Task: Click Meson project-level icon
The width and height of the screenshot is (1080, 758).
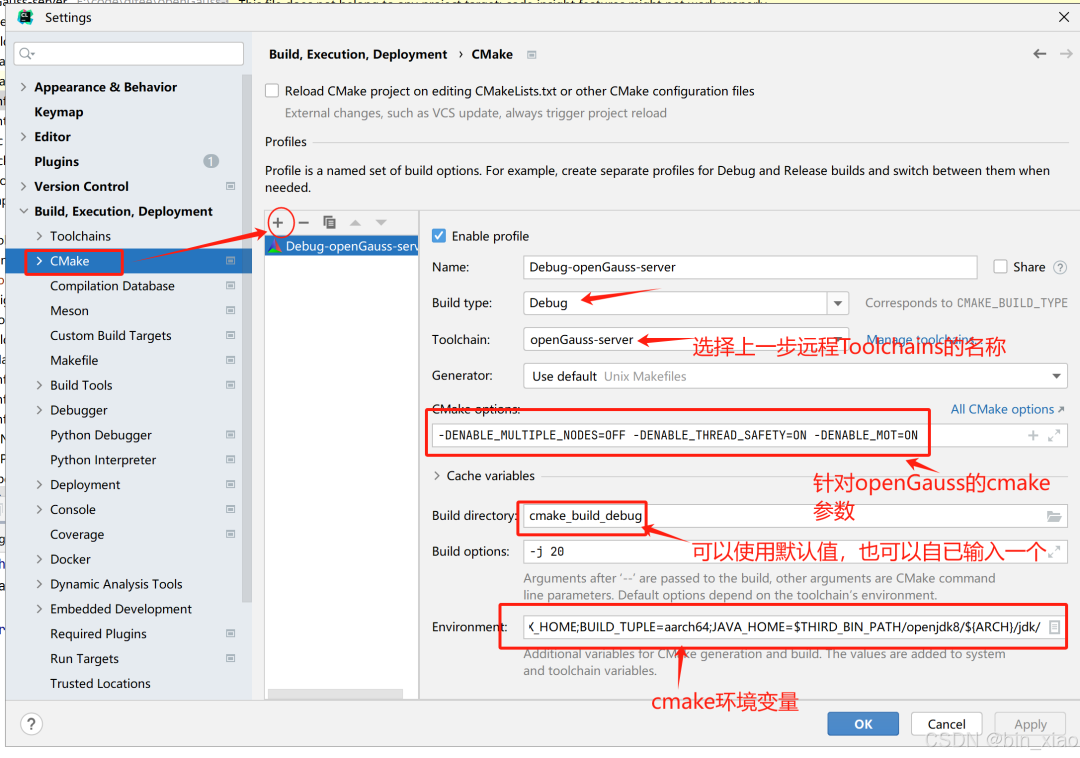Action: [231, 310]
